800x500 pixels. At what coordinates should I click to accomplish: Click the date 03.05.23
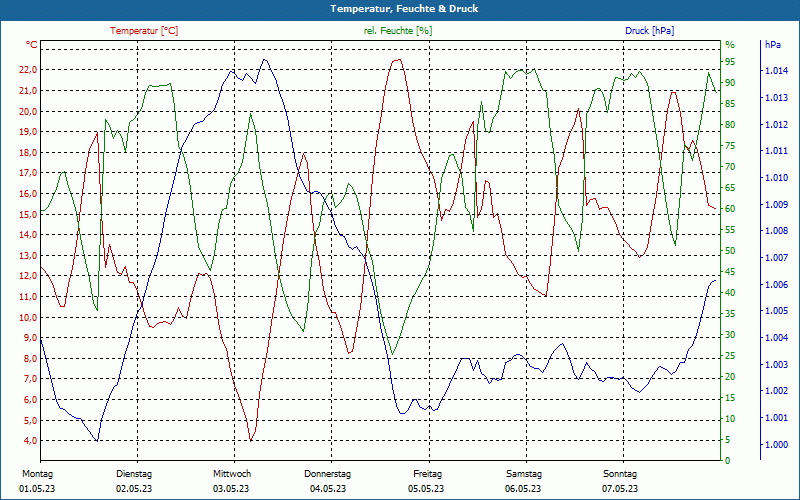point(231,489)
